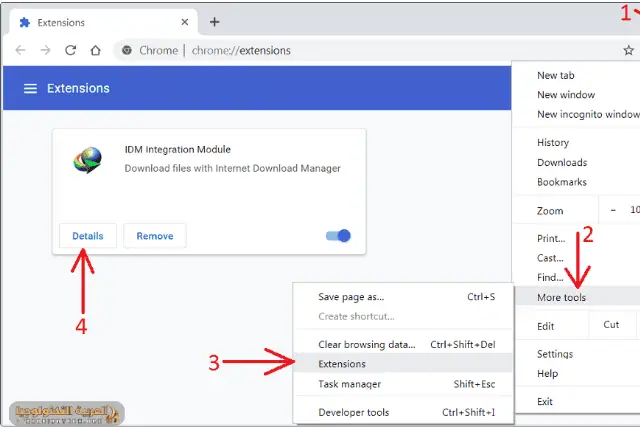
Task: Click the IDM Integration Module name
Action: click(178, 149)
